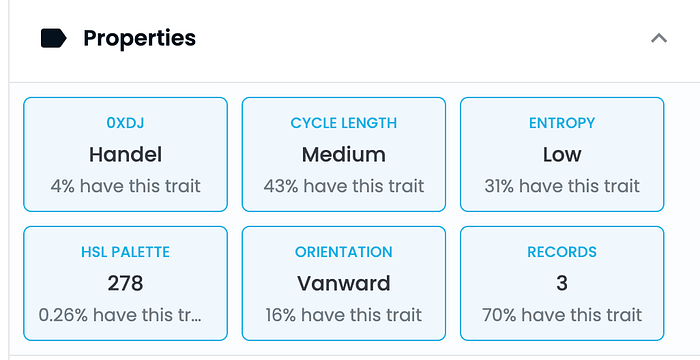Click the 0XDJ label text
The image size is (700, 360).
(x=125, y=123)
